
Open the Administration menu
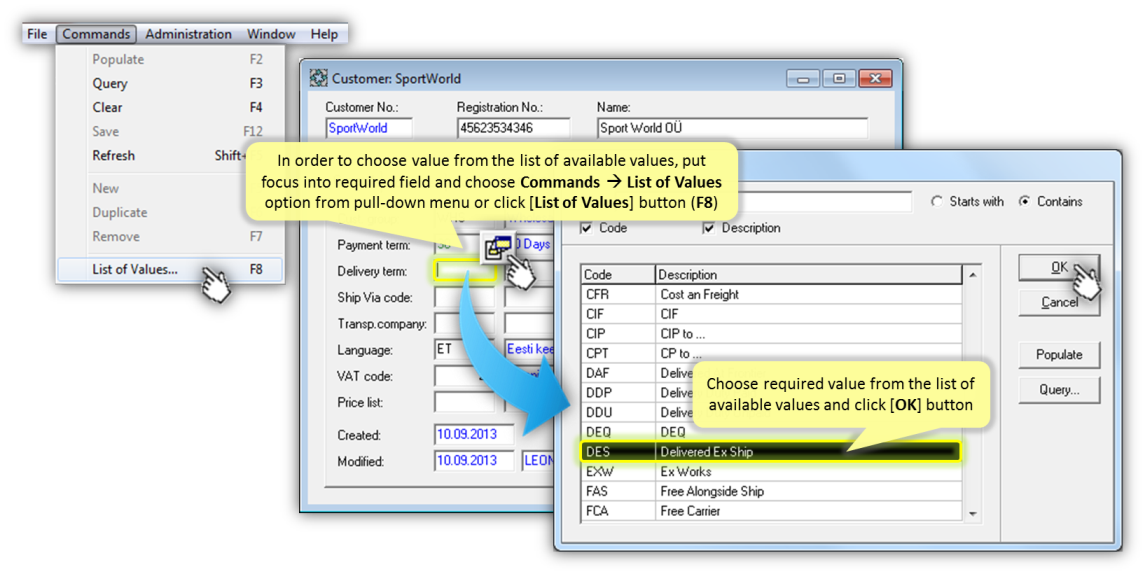tap(188, 34)
